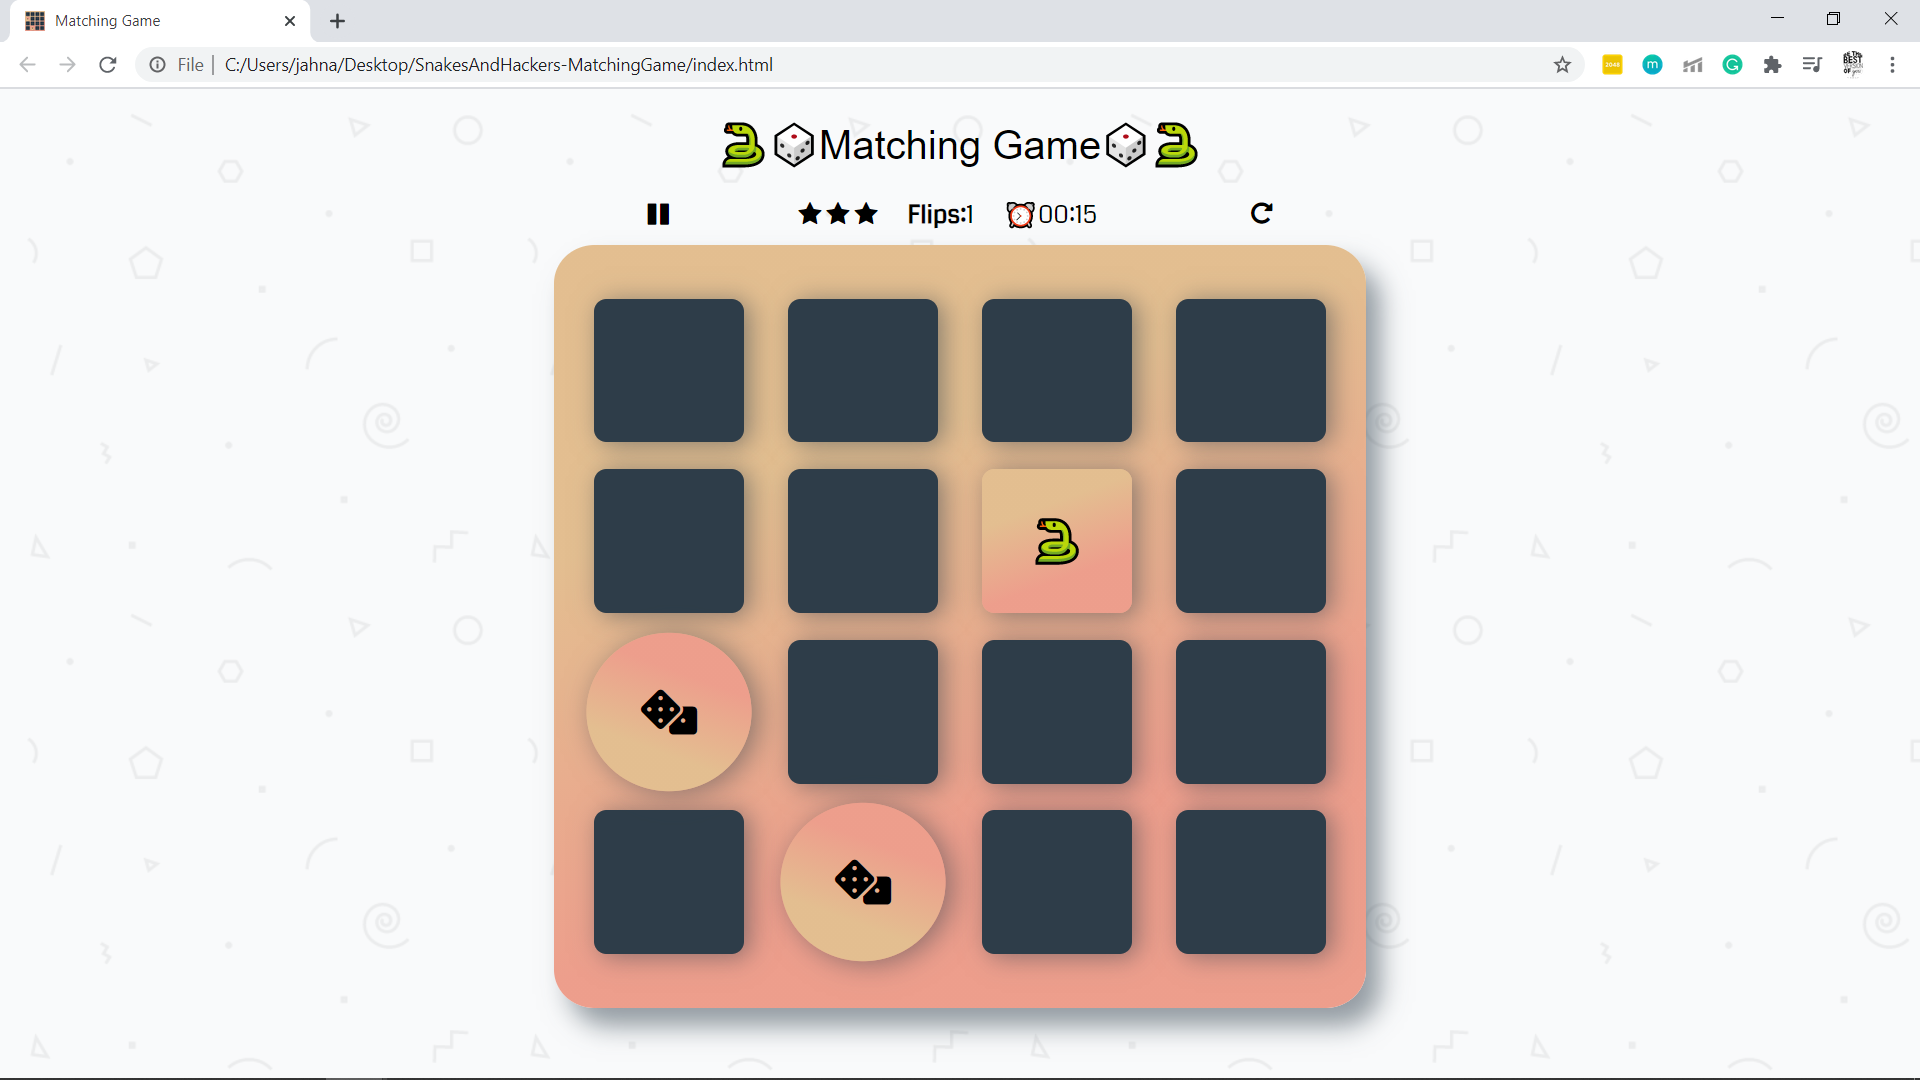Flip the bottom-left face-down card

point(668,882)
